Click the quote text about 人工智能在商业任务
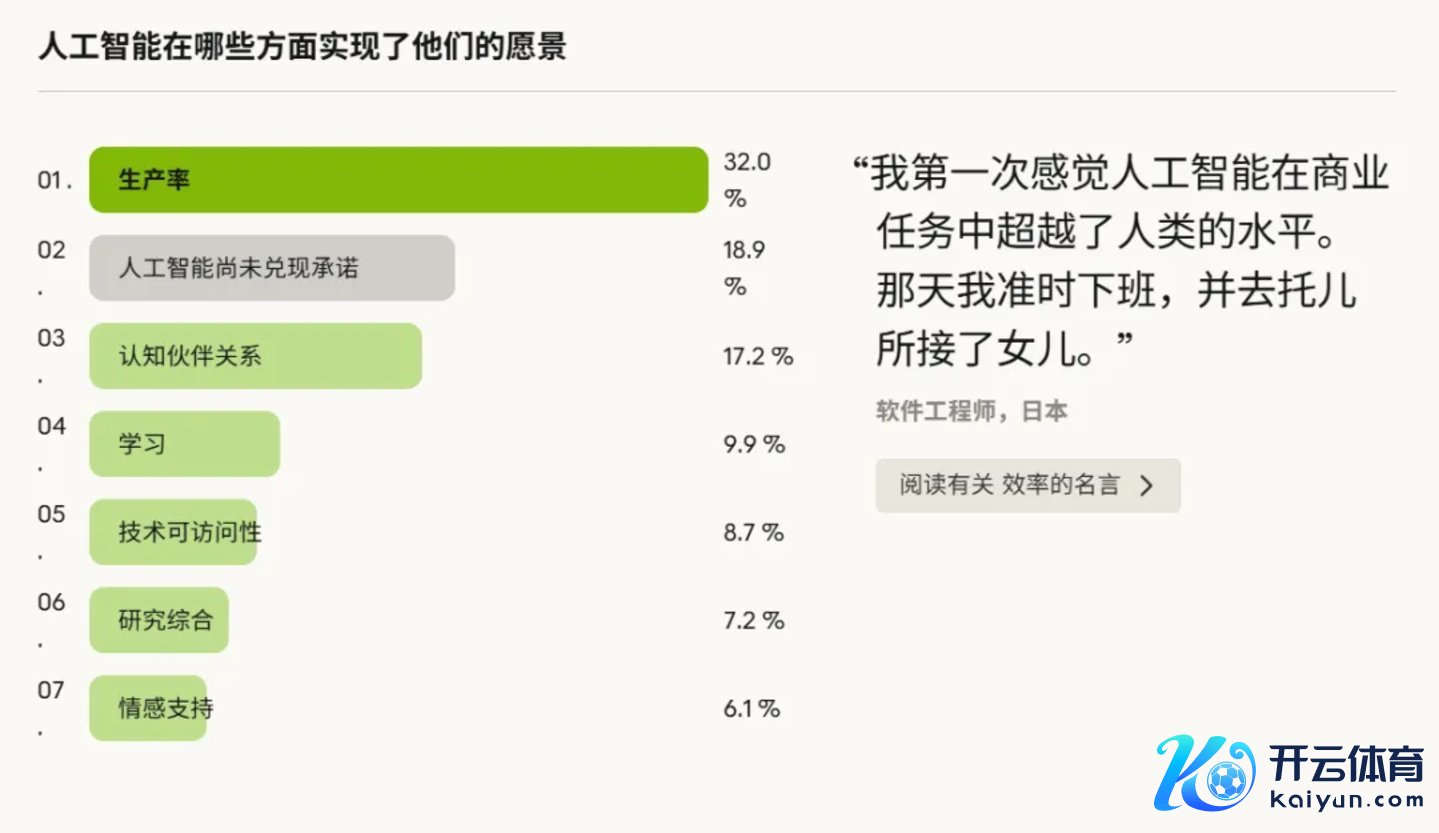The height and width of the screenshot is (833, 1439). coord(1120,261)
